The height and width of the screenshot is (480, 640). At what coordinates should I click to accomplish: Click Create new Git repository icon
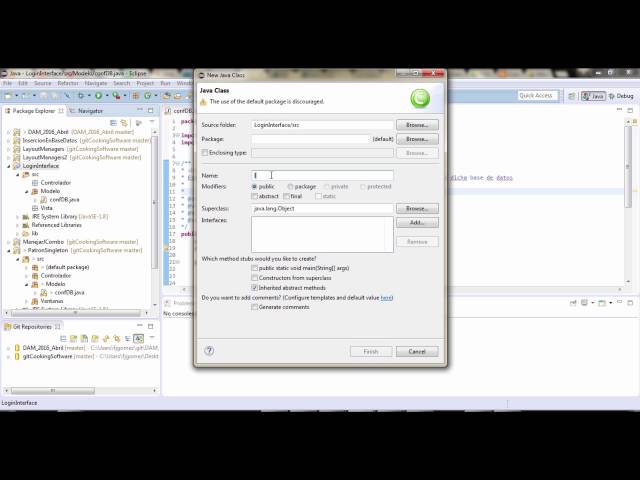point(95,338)
